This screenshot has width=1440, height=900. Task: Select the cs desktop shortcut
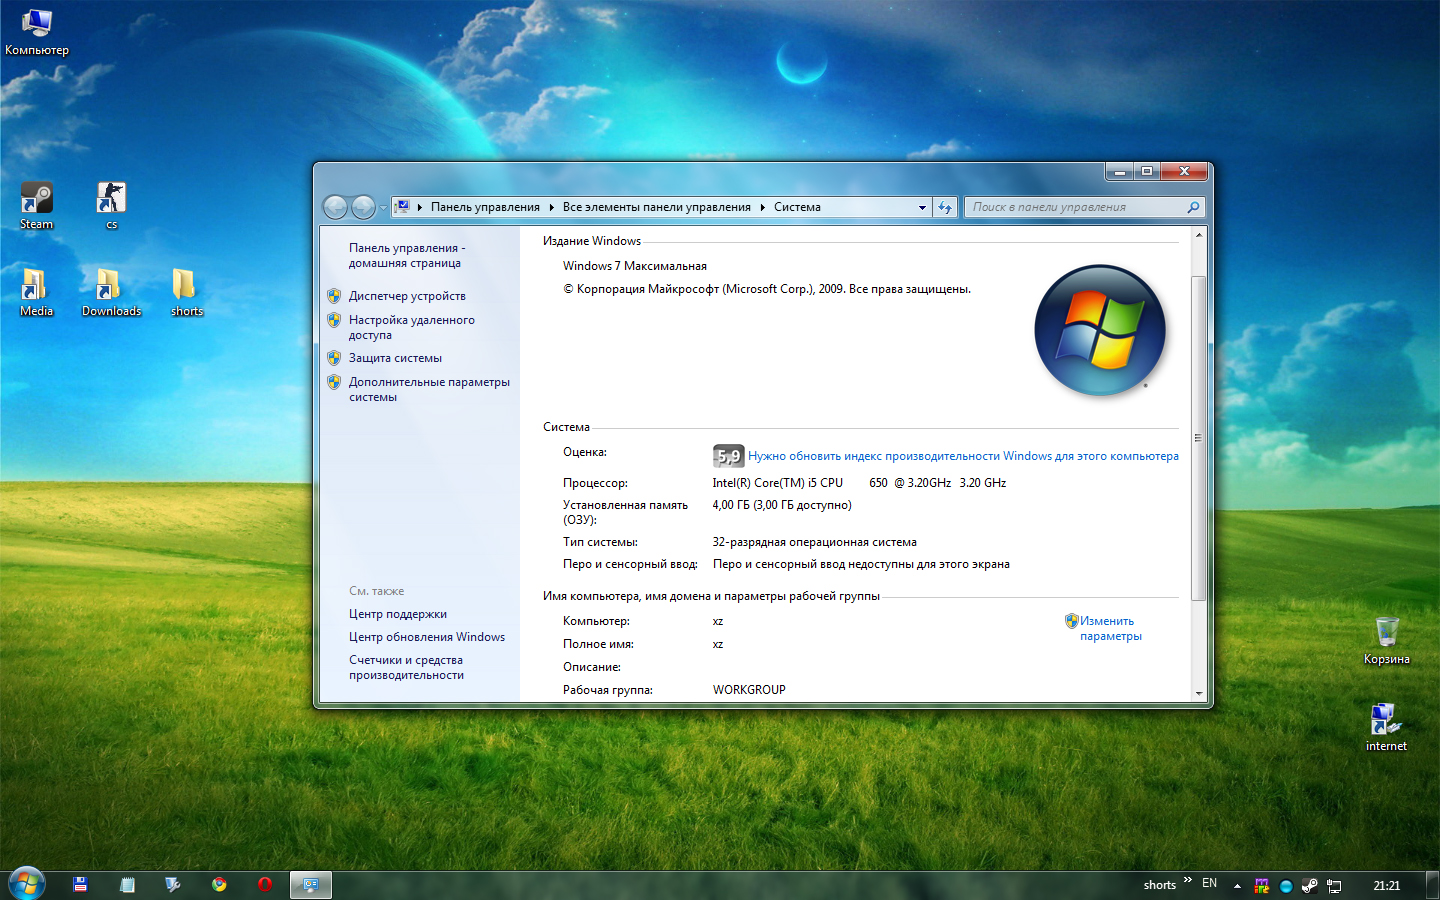point(111,206)
